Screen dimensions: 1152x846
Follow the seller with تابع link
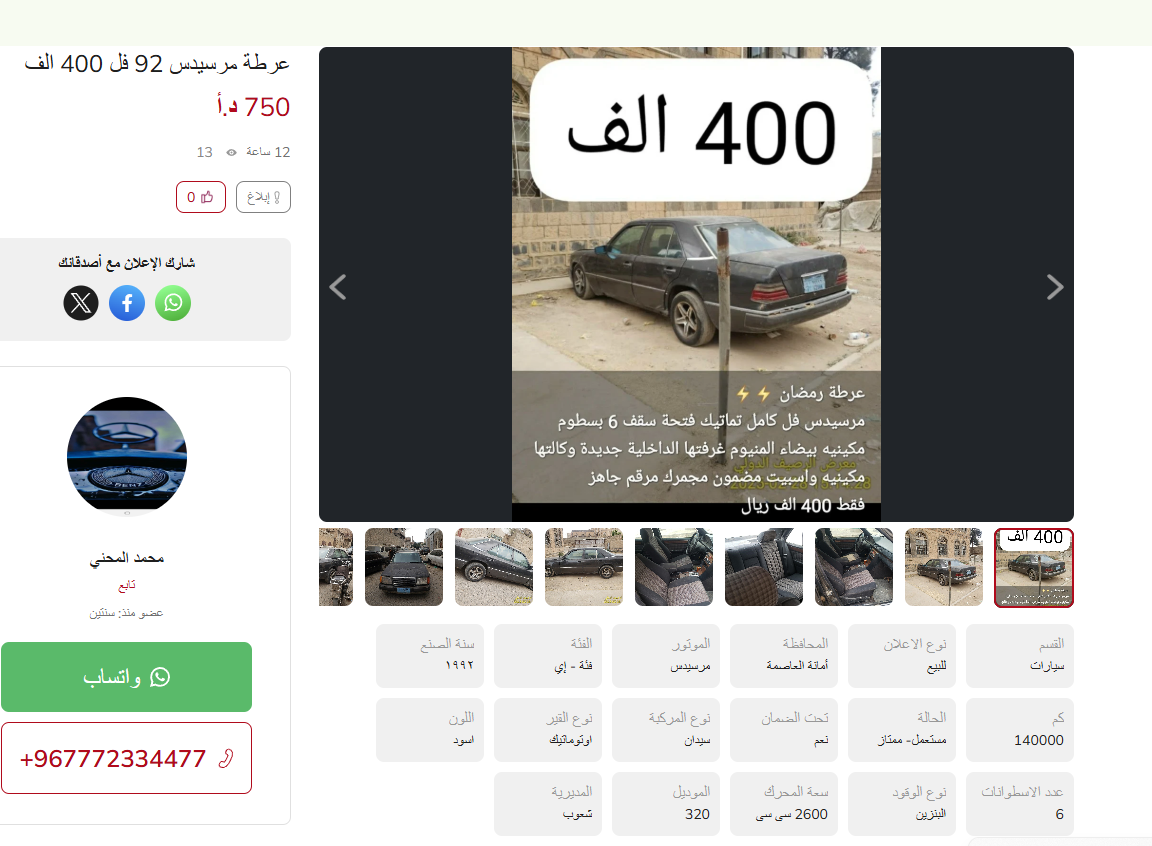tap(127, 585)
